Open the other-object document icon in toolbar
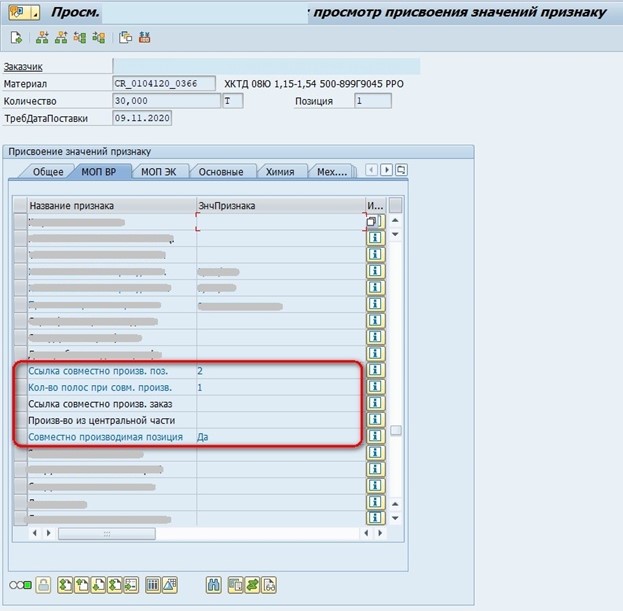Image resolution: width=623 pixels, height=611 pixels. pos(16,38)
